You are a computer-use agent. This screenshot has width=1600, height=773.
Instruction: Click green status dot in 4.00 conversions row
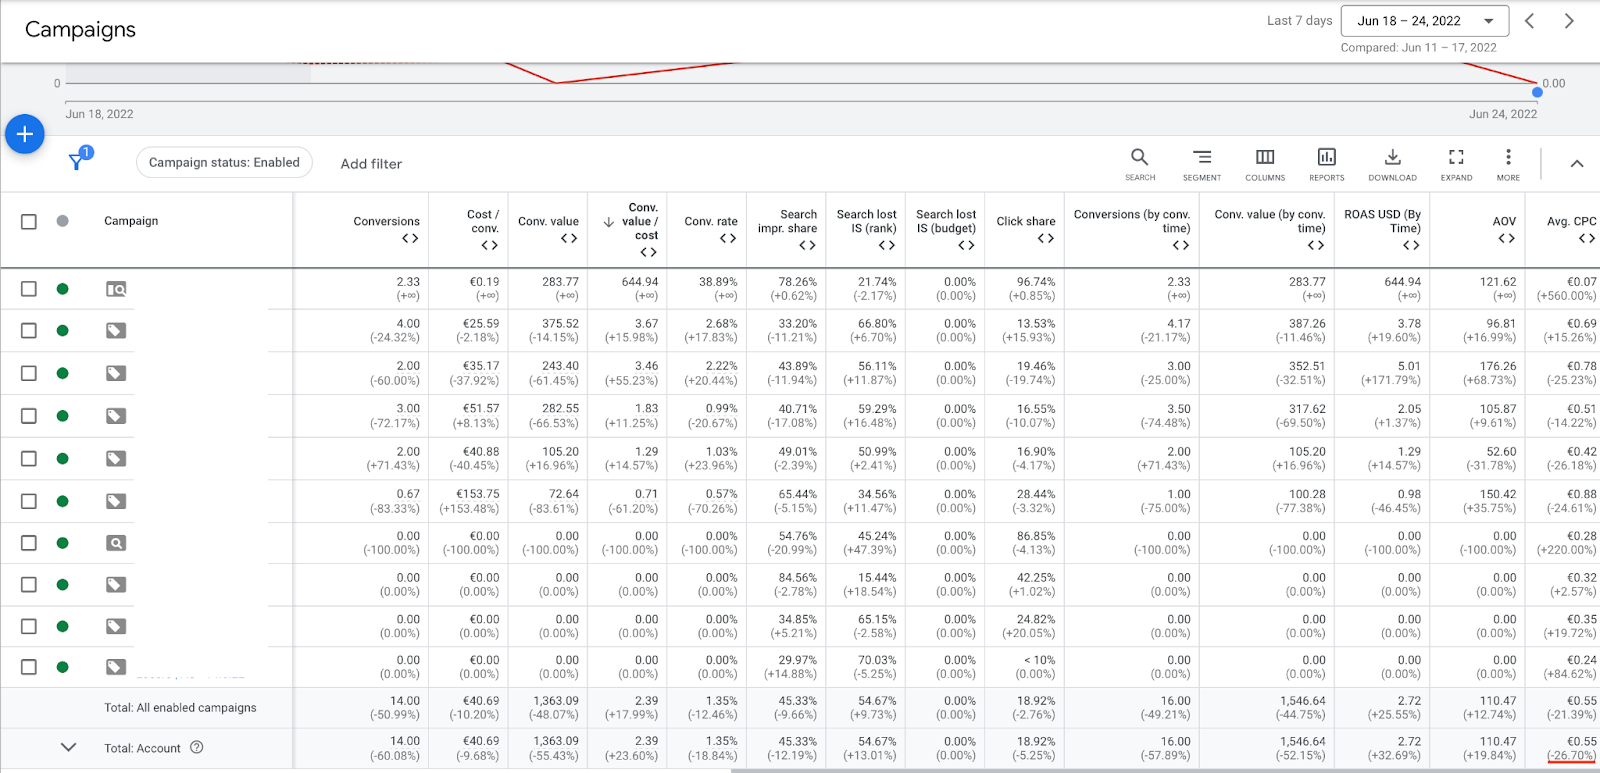[63, 331]
